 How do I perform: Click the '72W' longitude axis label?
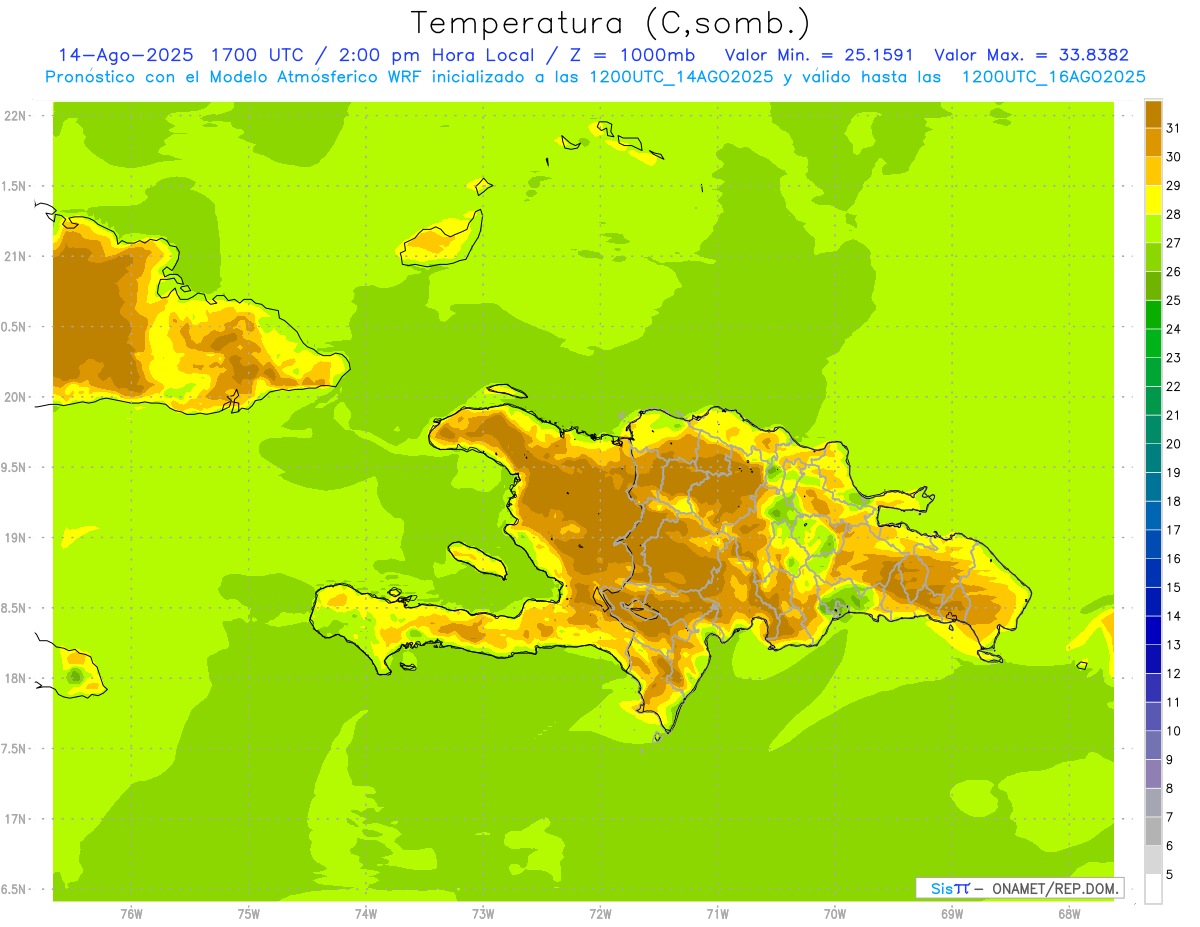tap(600, 914)
